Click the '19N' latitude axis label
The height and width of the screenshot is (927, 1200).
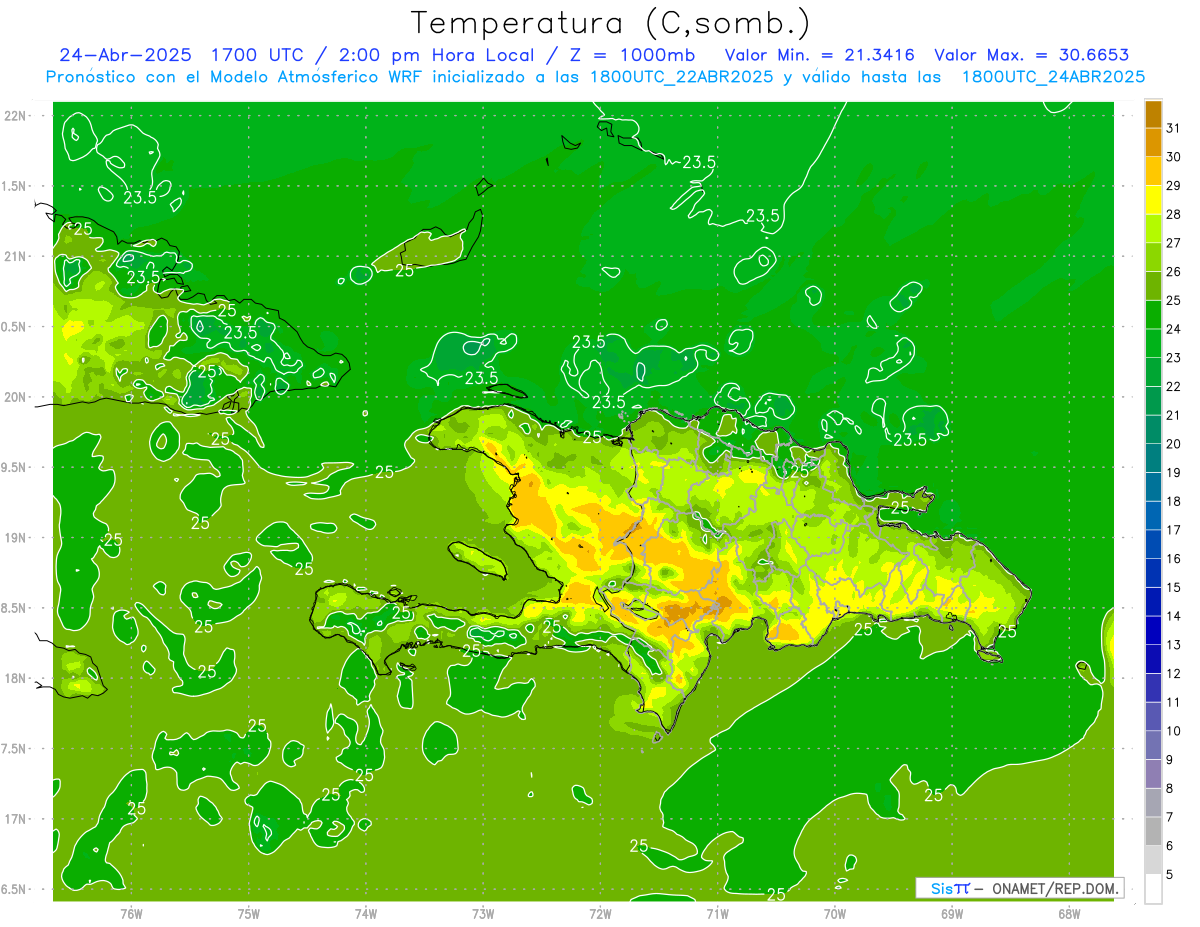(x=15, y=537)
